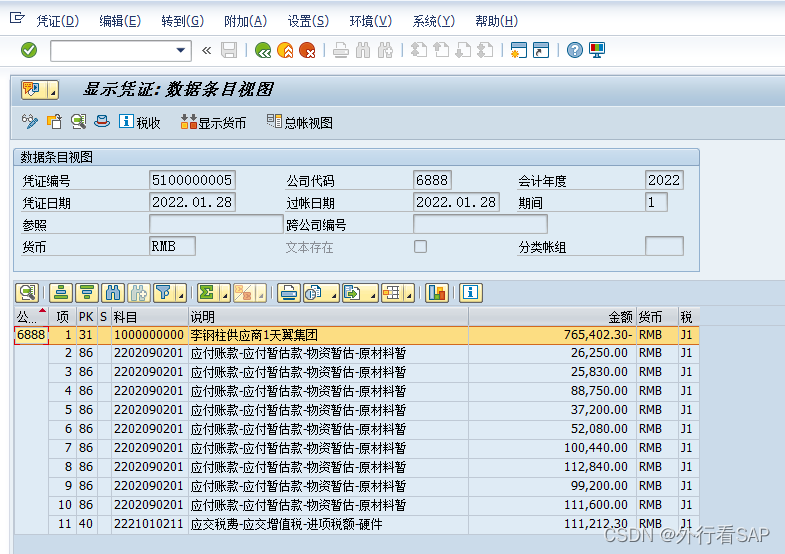Click the Select Line Item magnifier icon
Viewport: 785px width, 554px height.
pyautogui.click(x=78, y=122)
